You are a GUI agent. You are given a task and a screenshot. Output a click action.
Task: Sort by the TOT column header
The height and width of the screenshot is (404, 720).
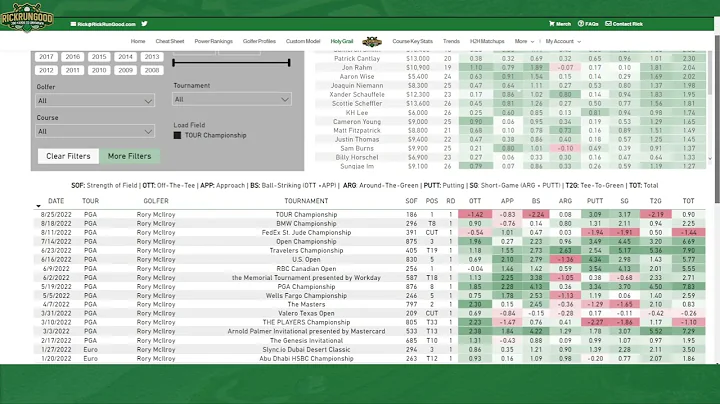coord(688,201)
